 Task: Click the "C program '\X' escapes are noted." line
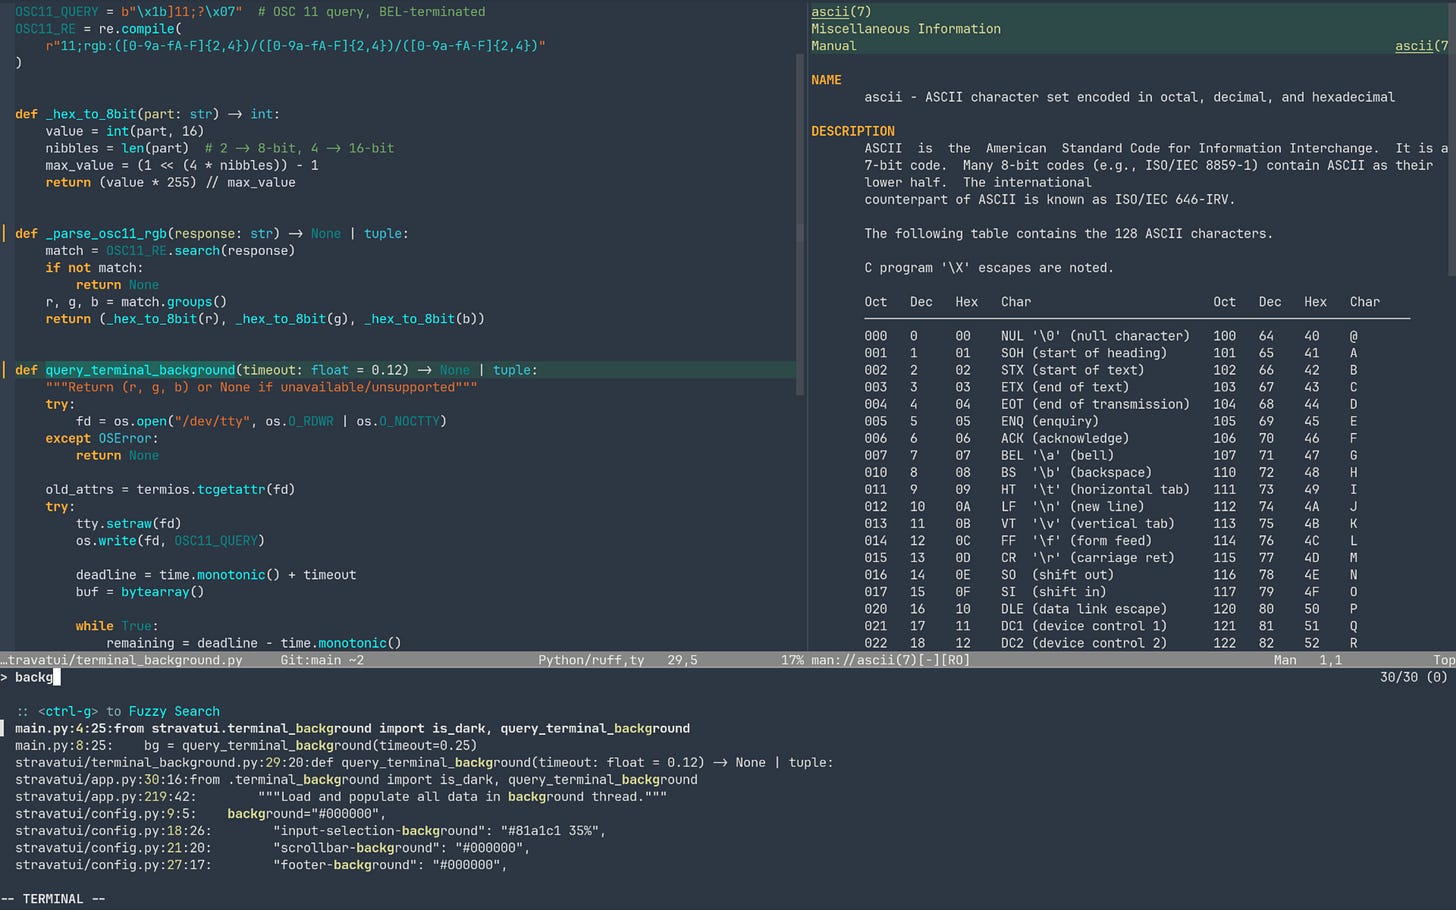click(988, 268)
